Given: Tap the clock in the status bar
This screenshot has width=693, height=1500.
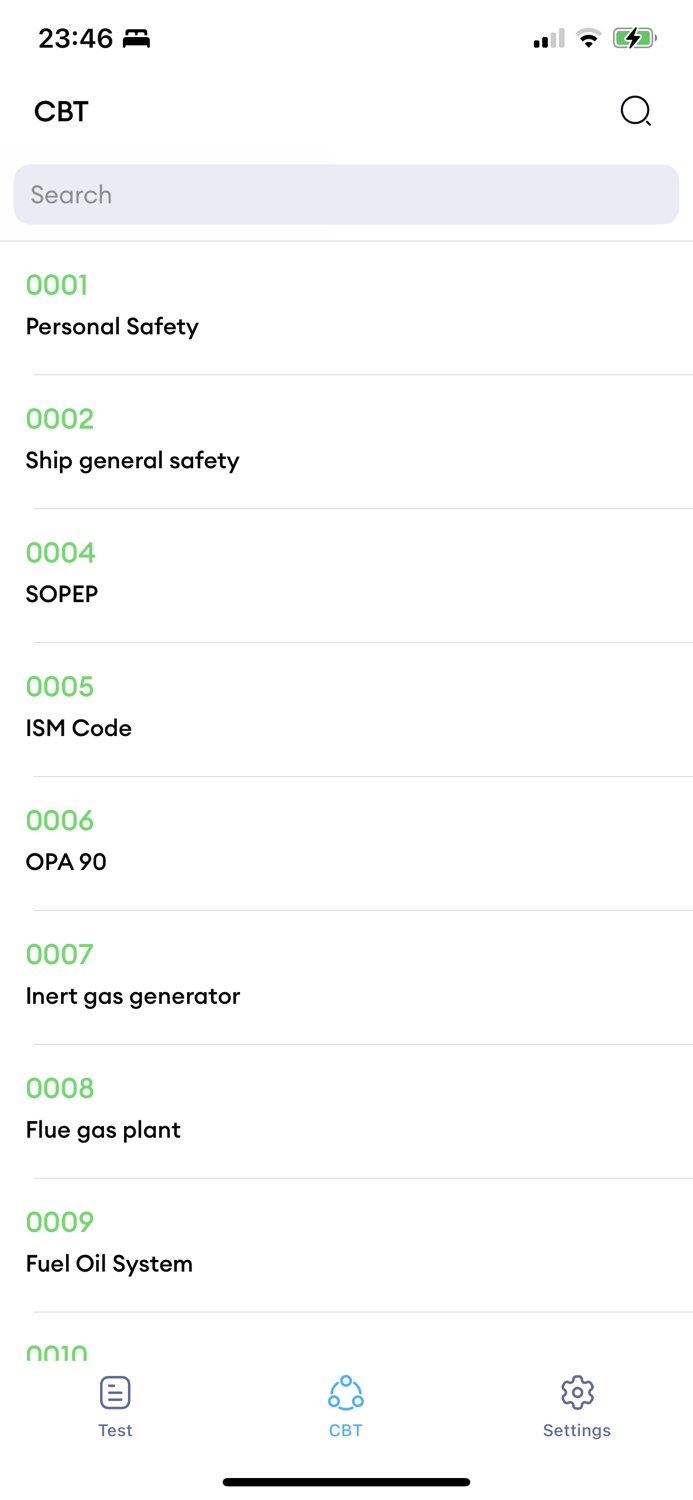Looking at the screenshot, I should [x=70, y=38].
